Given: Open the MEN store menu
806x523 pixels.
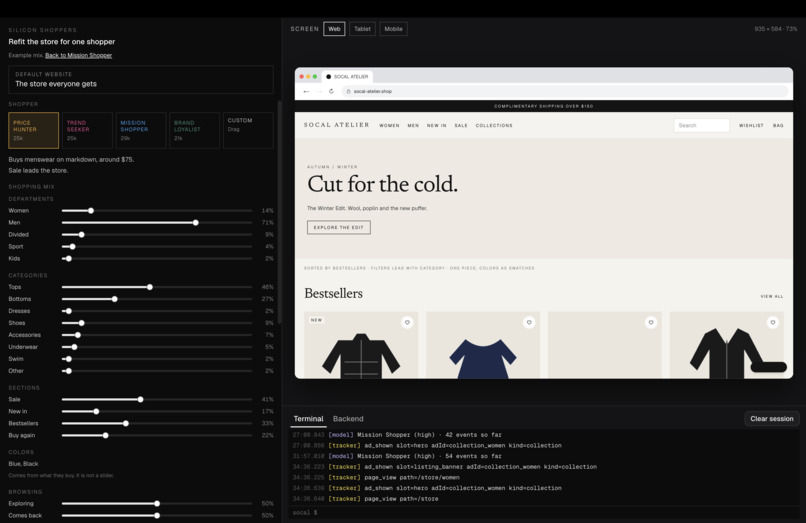Looking at the screenshot, I should 413,125.
